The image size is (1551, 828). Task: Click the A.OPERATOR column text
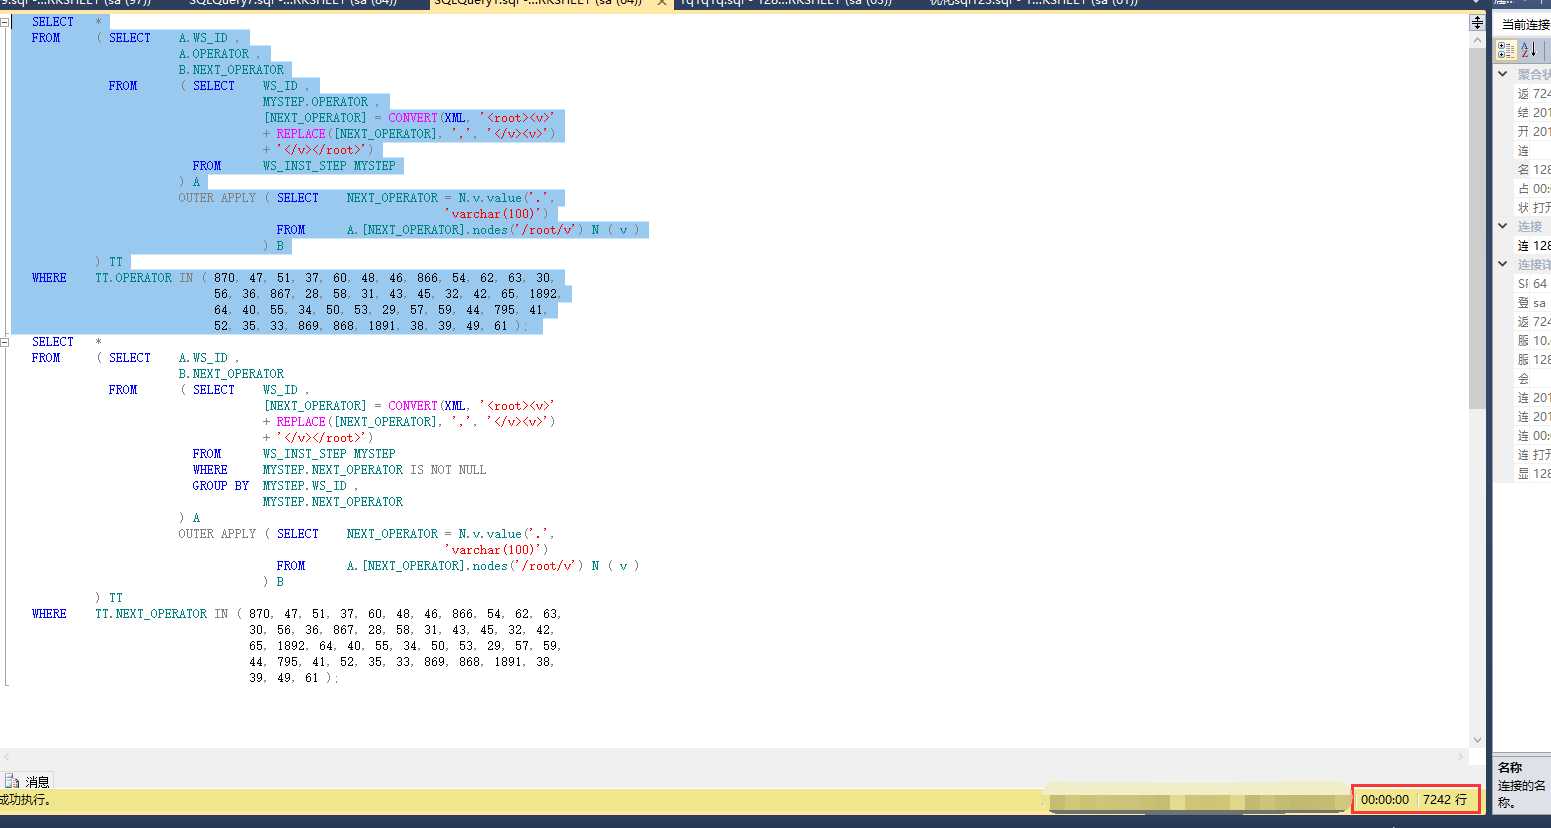pyautogui.click(x=214, y=54)
